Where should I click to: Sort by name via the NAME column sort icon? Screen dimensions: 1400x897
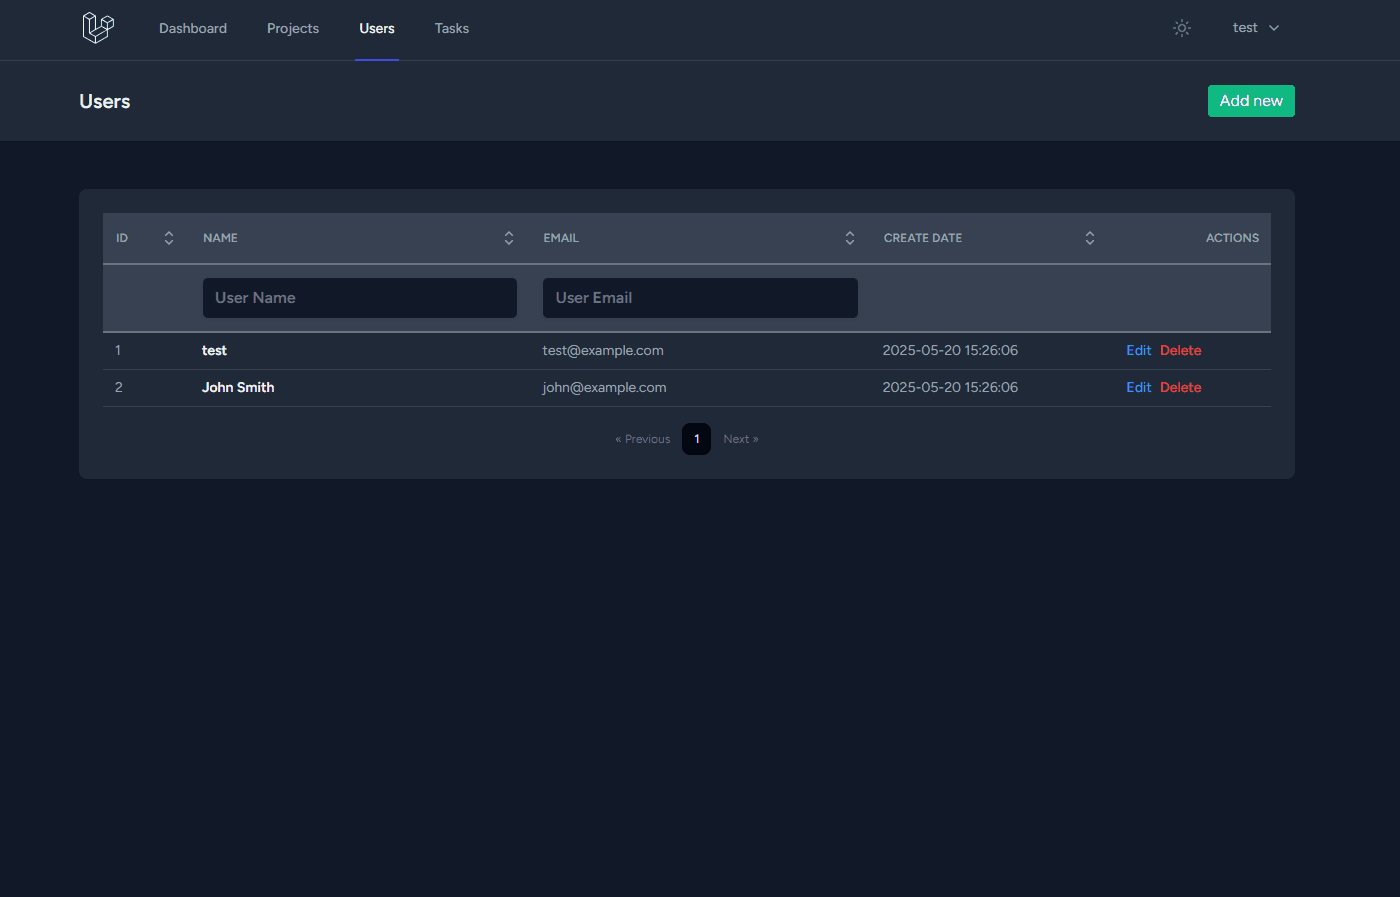(509, 238)
